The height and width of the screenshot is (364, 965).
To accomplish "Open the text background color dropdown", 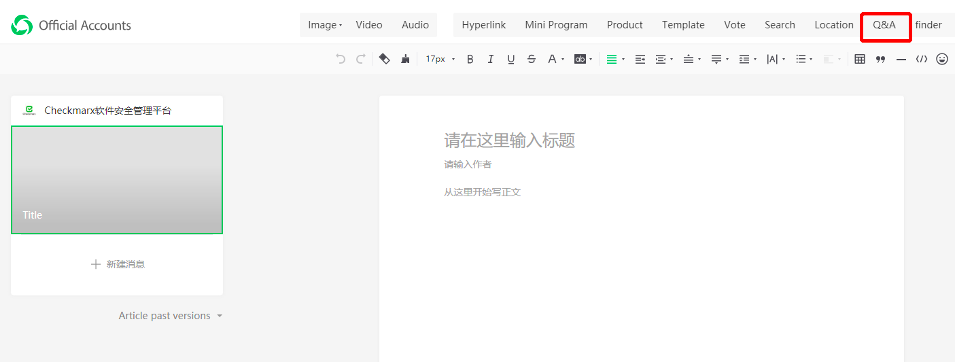I will (583, 59).
